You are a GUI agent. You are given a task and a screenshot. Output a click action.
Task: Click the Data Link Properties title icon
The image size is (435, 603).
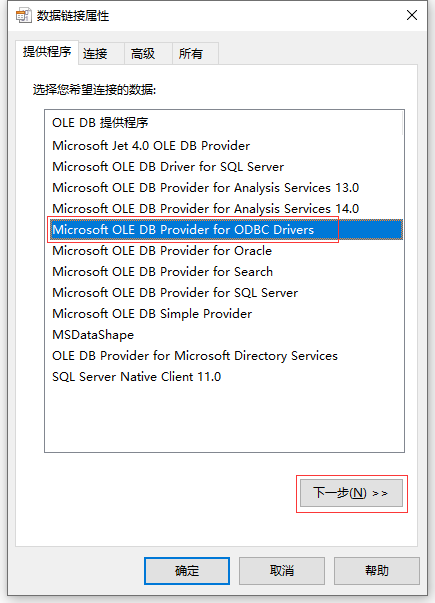(x=23, y=16)
